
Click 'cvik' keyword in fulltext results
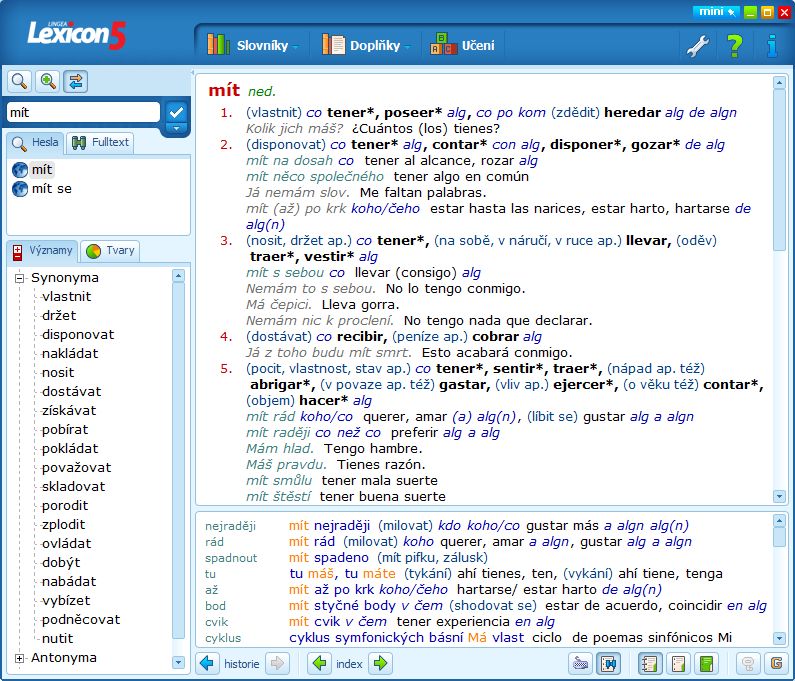click(216, 622)
